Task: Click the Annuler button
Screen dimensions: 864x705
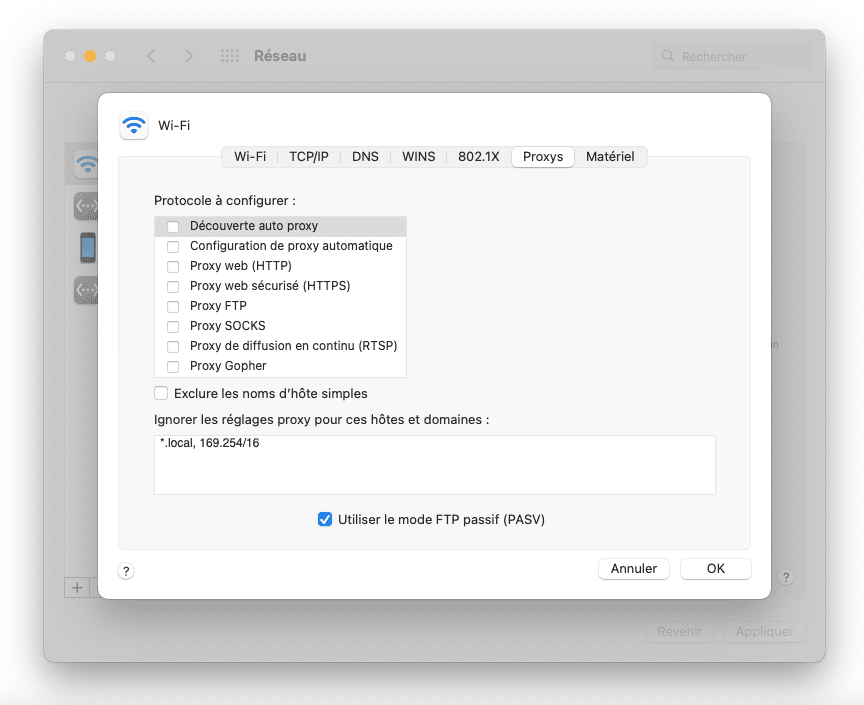Action: point(634,568)
